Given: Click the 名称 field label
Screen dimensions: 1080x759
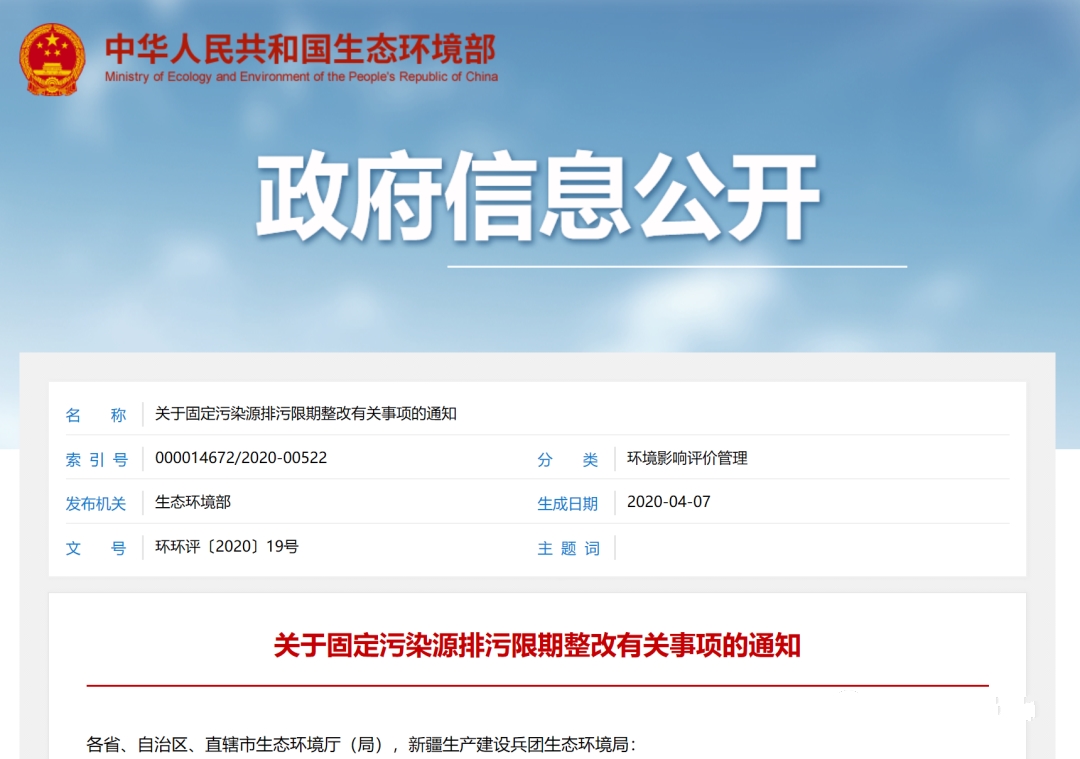Looking at the screenshot, I should click(96, 415).
